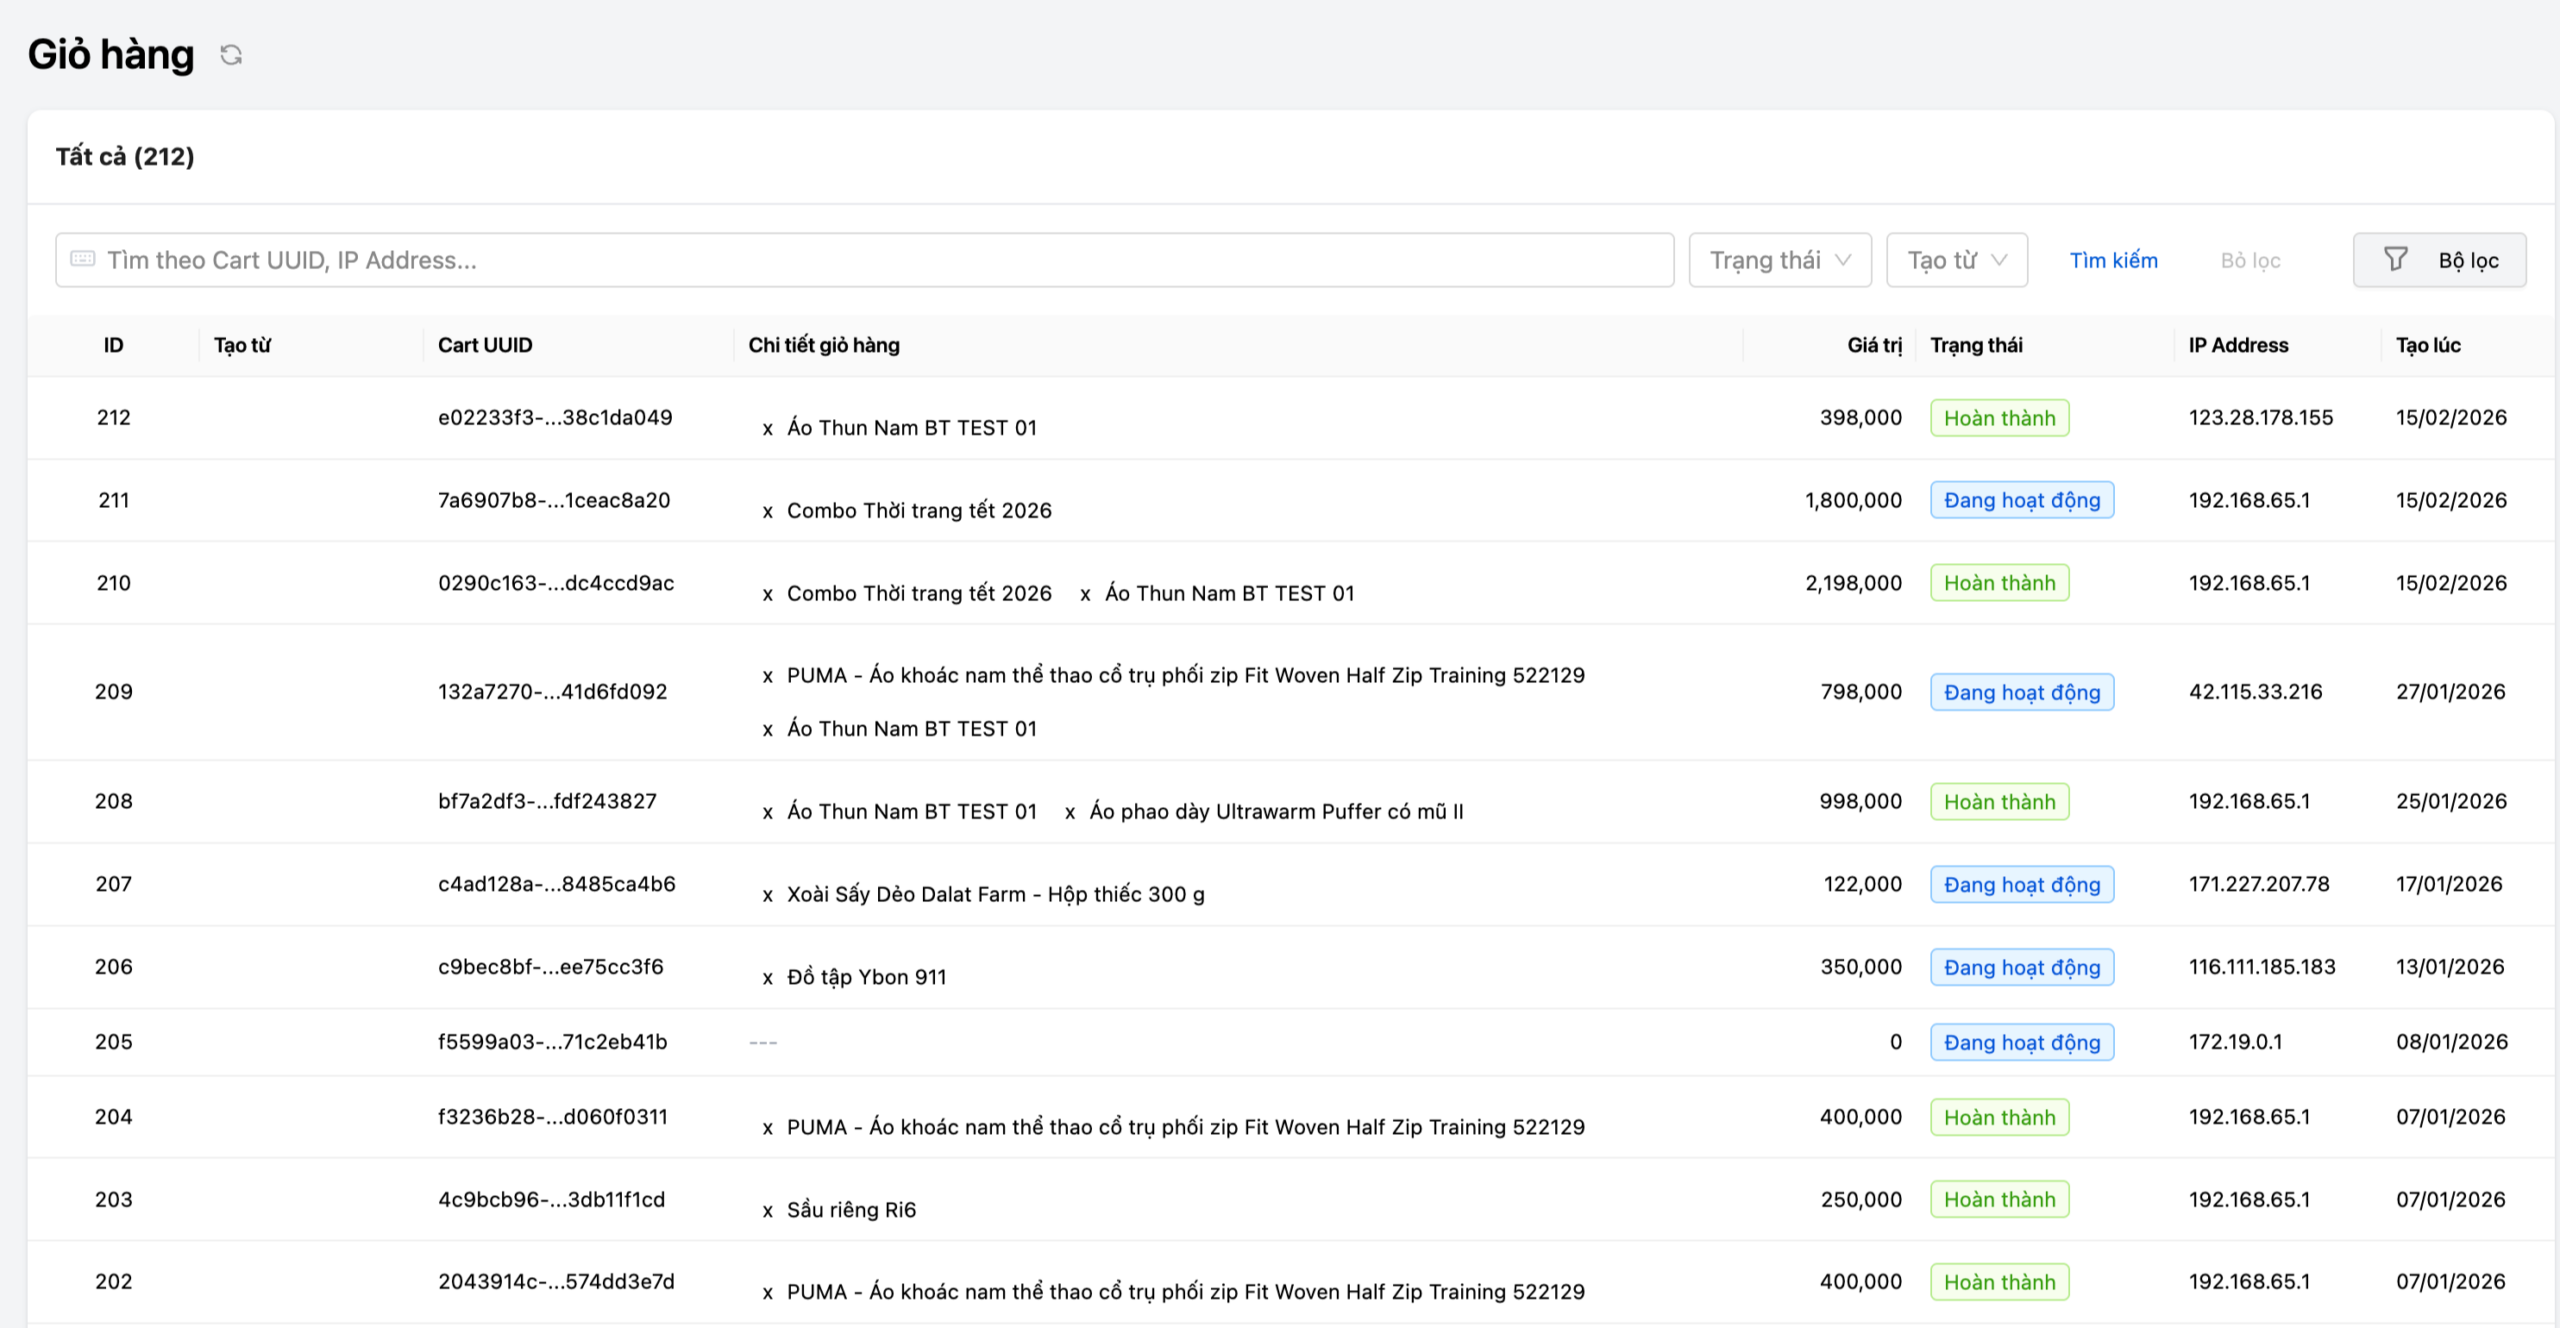
Task: Click Hoàn thành badge for cart 212
Action: [x=1999, y=418]
